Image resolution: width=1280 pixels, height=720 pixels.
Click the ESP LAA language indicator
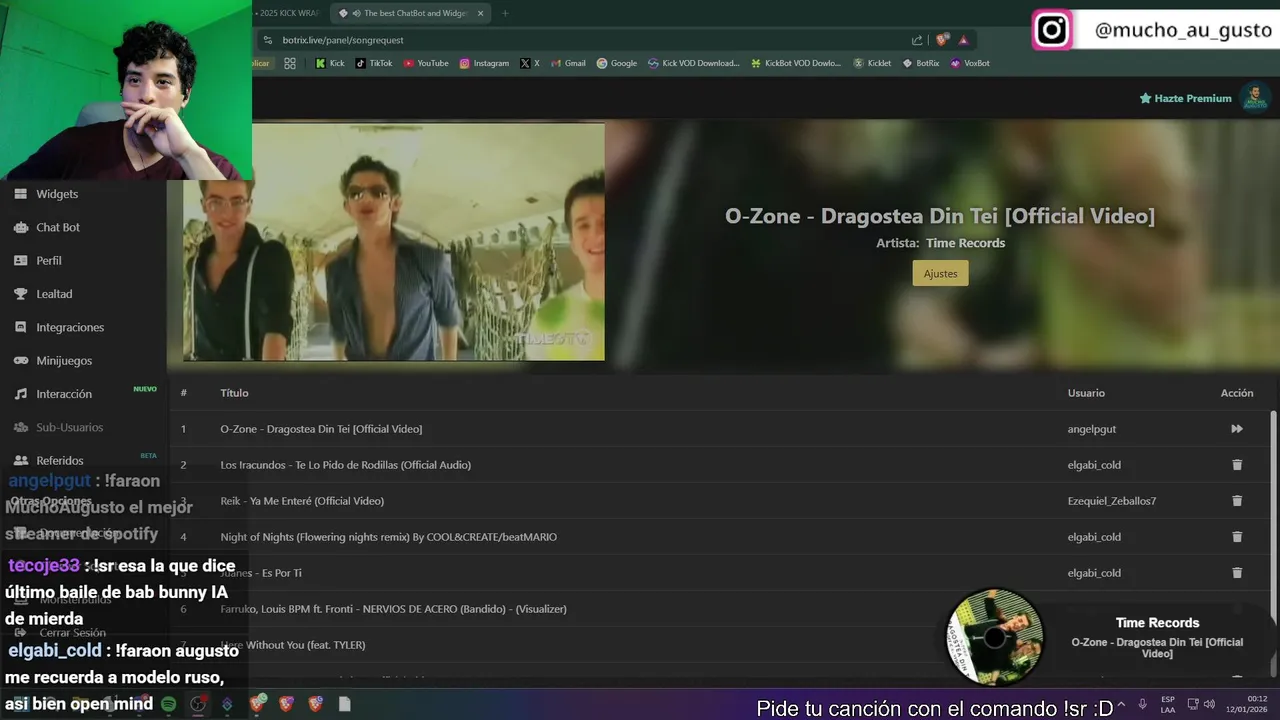pyautogui.click(x=1168, y=704)
